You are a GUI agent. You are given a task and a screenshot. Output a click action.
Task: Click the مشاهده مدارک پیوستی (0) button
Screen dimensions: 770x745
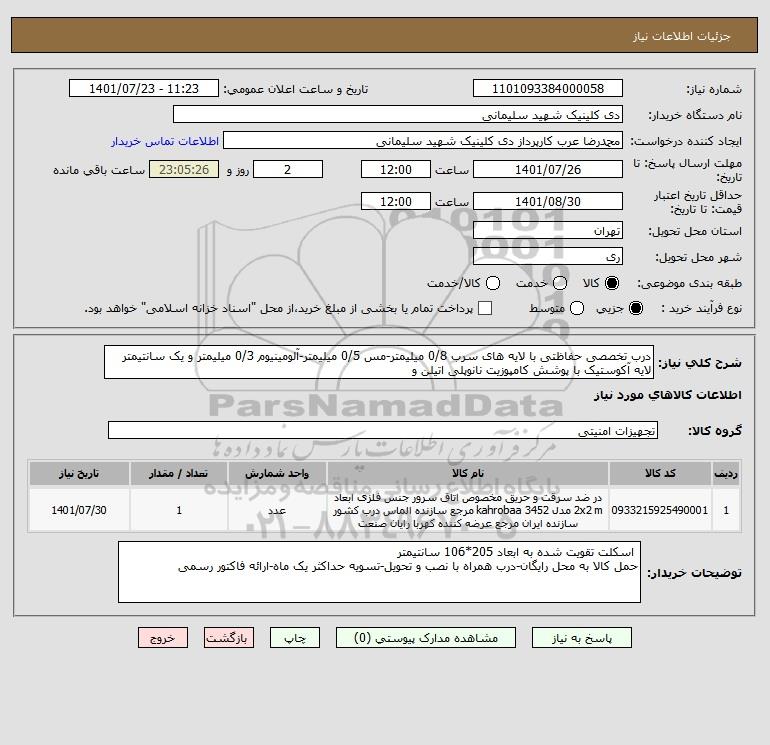(426, 637)
